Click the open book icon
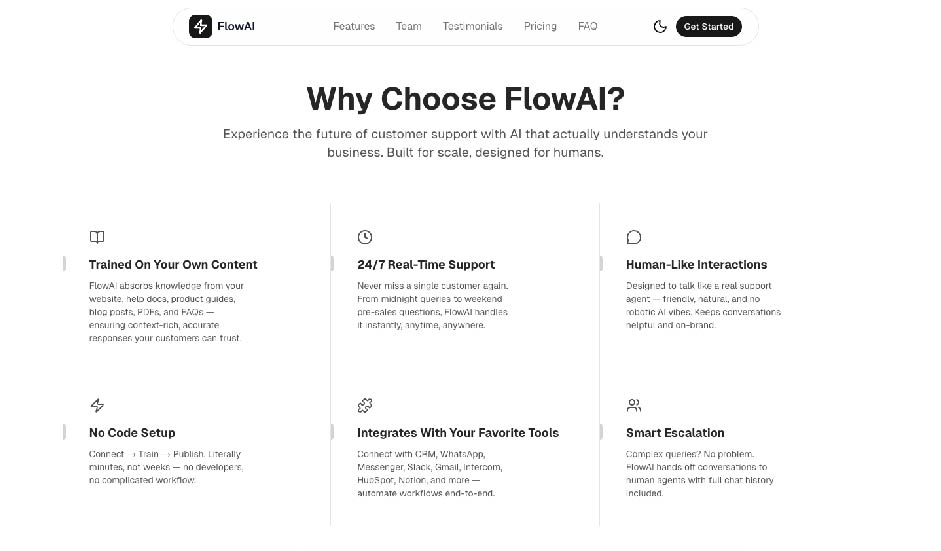This screenshot has height=551, width=941. coord(97,238)
